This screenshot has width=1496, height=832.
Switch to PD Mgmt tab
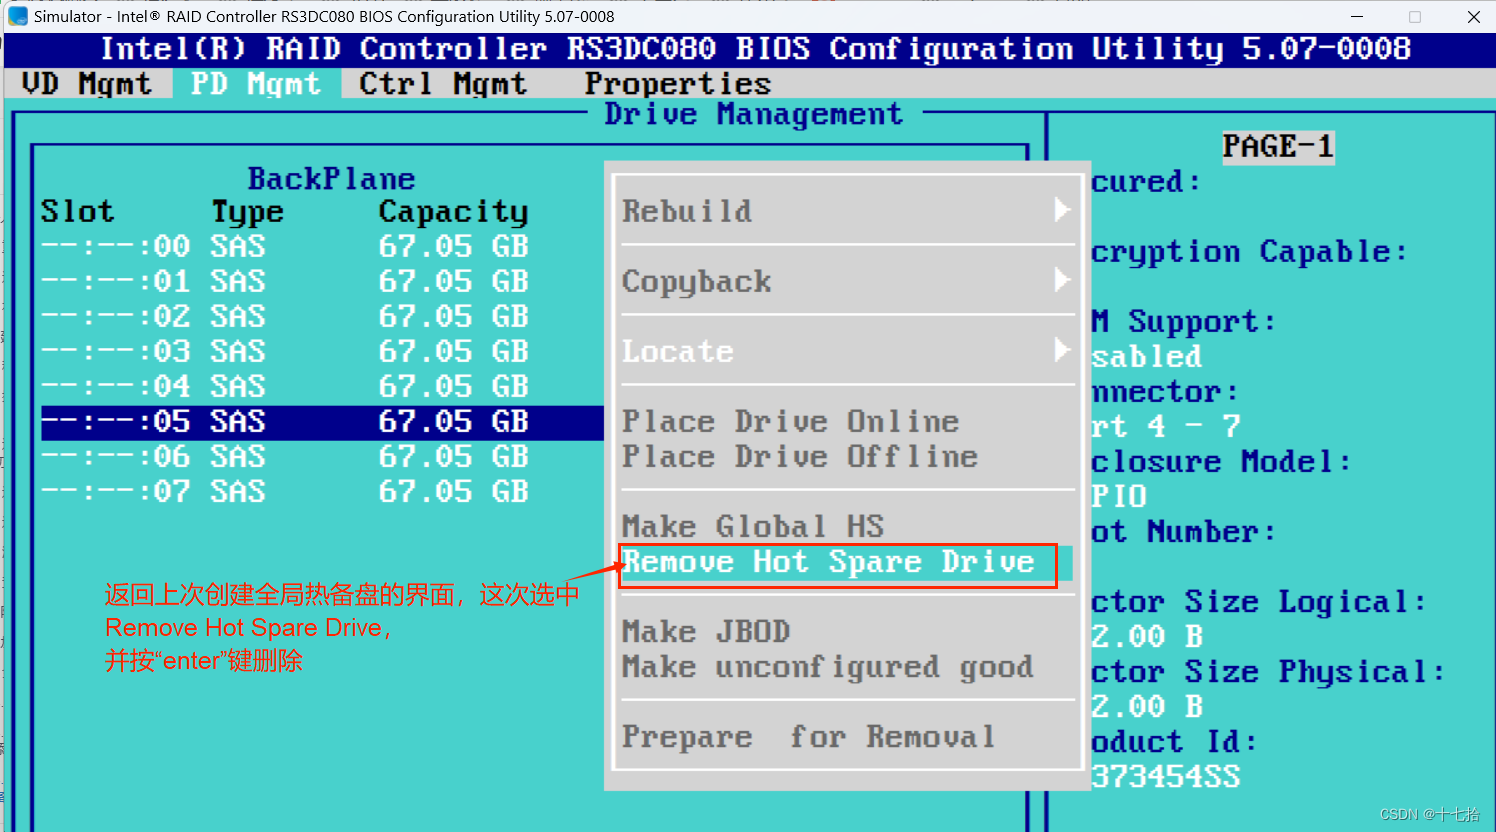(x=256, y=84)
